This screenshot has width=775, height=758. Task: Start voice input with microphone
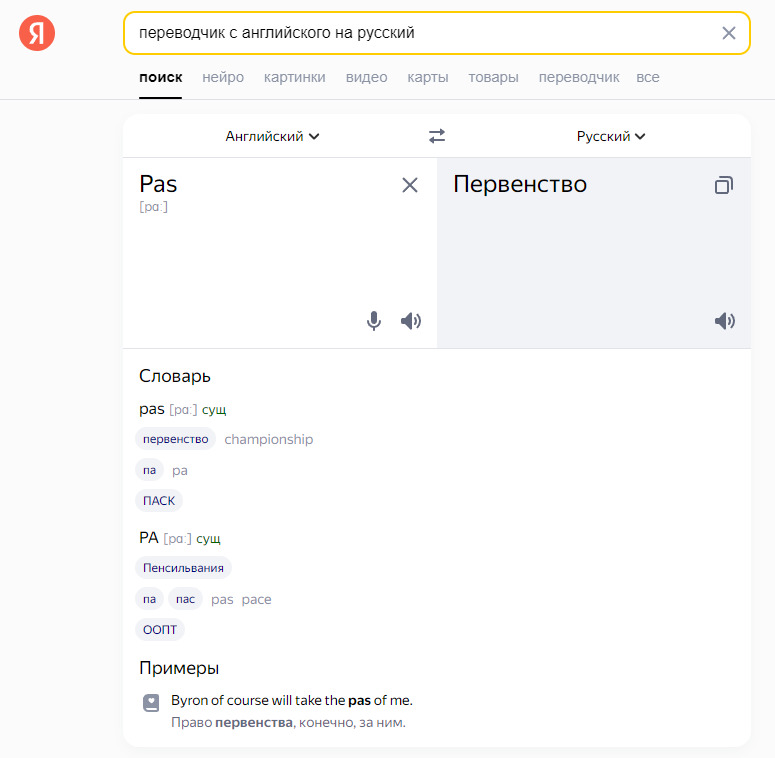pyautogui.click(x=374, y=321)
